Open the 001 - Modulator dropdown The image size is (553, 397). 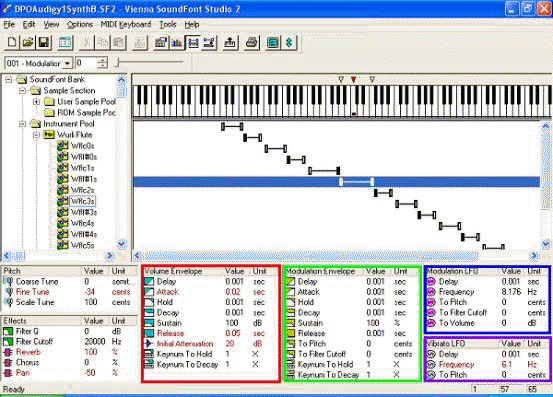[x=67, y=63]
